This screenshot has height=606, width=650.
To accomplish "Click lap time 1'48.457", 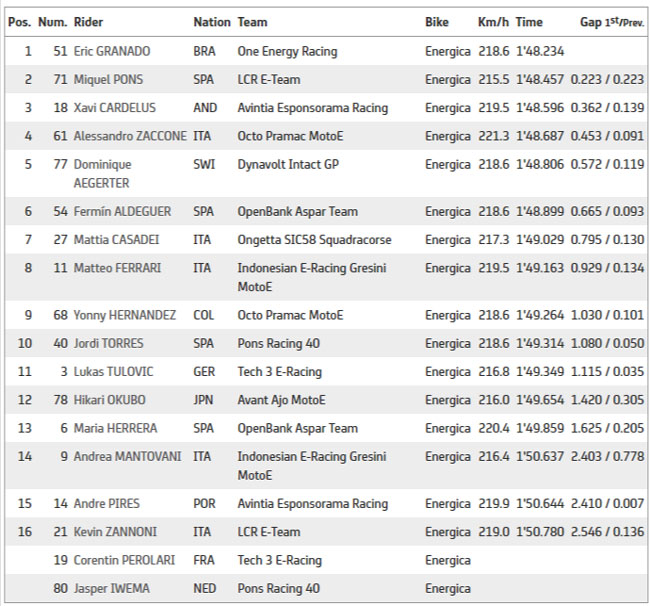I will tap(540, 80).
